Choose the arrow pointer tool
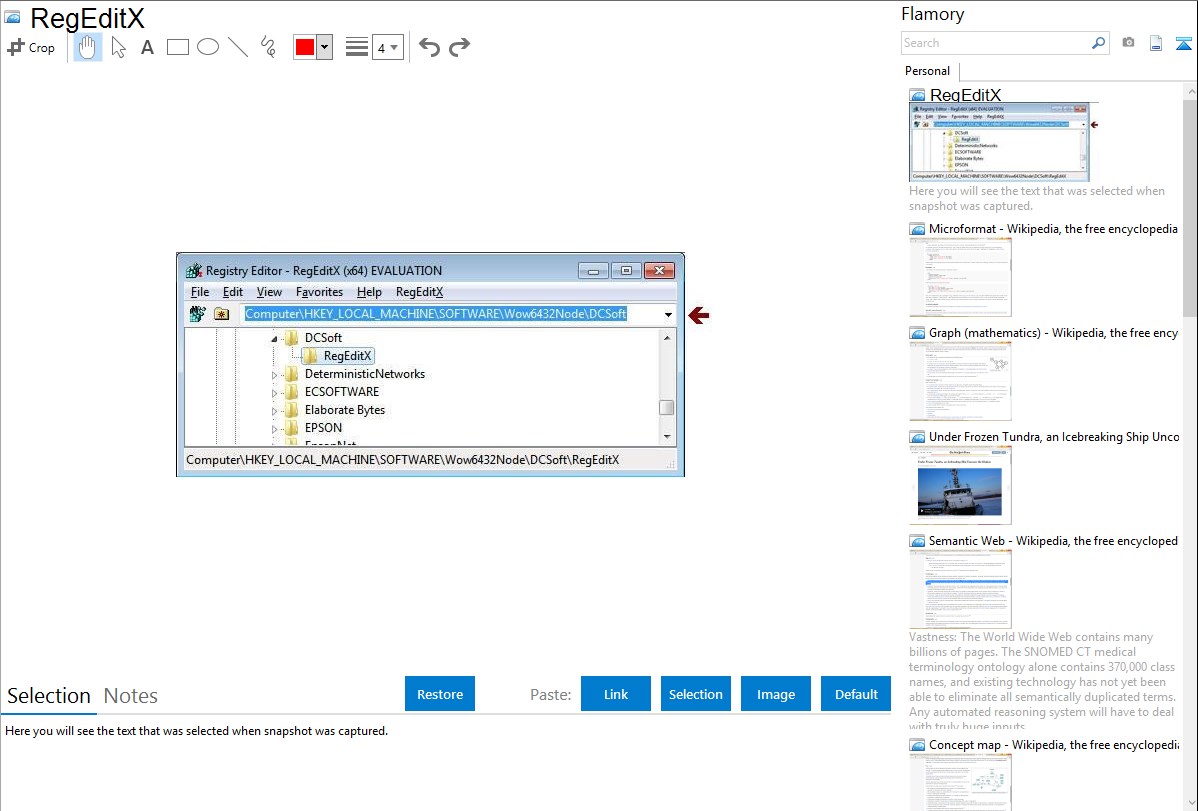The image size is (1198, 811). pyautogui.click(x=118, y=47)
